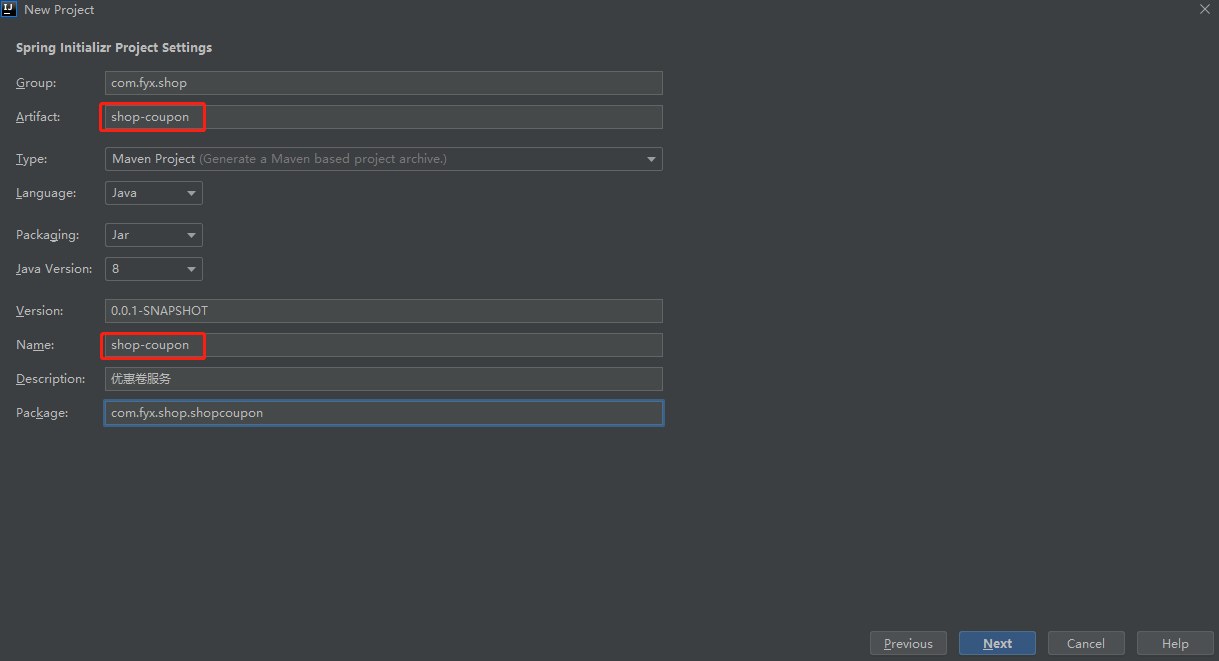Click the Artifact label
Viewport: 1219px width, 661px height.
(38, 117)
